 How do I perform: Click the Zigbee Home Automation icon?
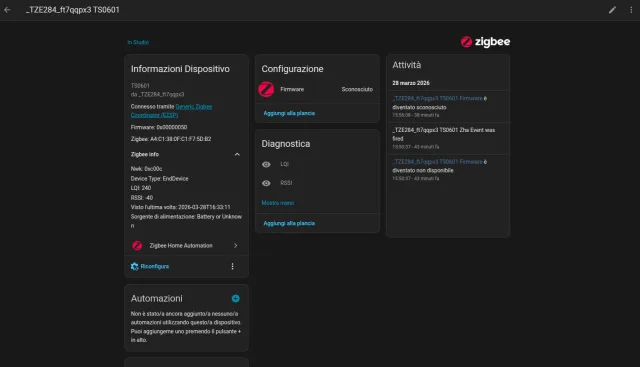tap(137, 245)
